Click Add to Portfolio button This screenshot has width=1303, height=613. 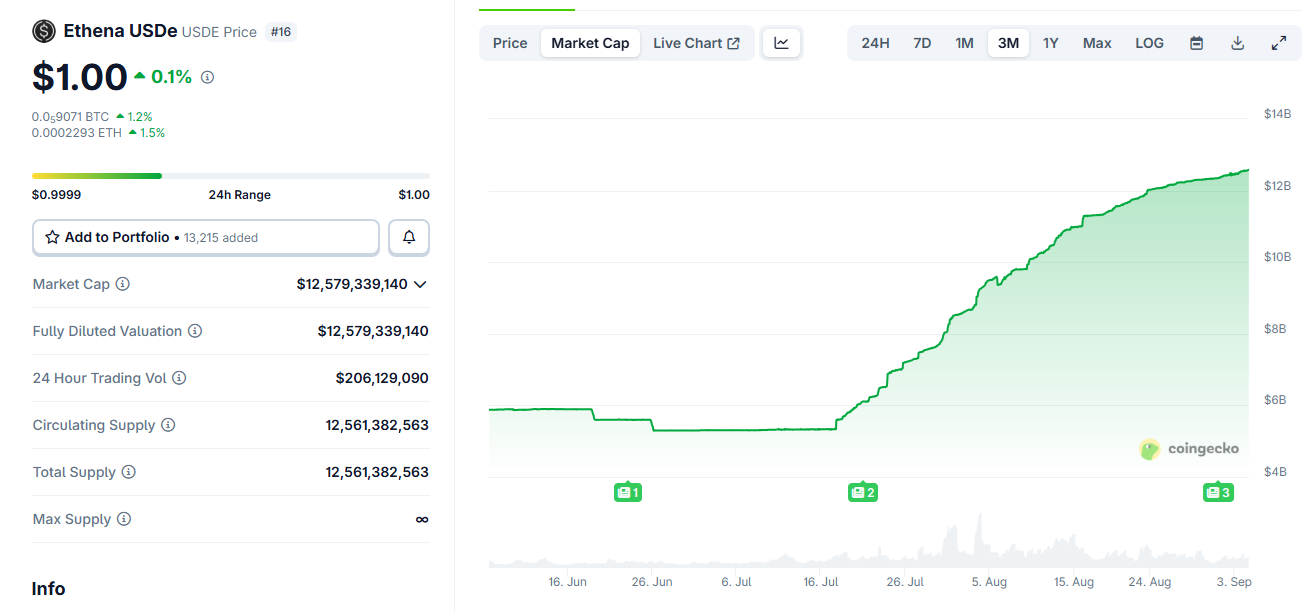point(206,237)
